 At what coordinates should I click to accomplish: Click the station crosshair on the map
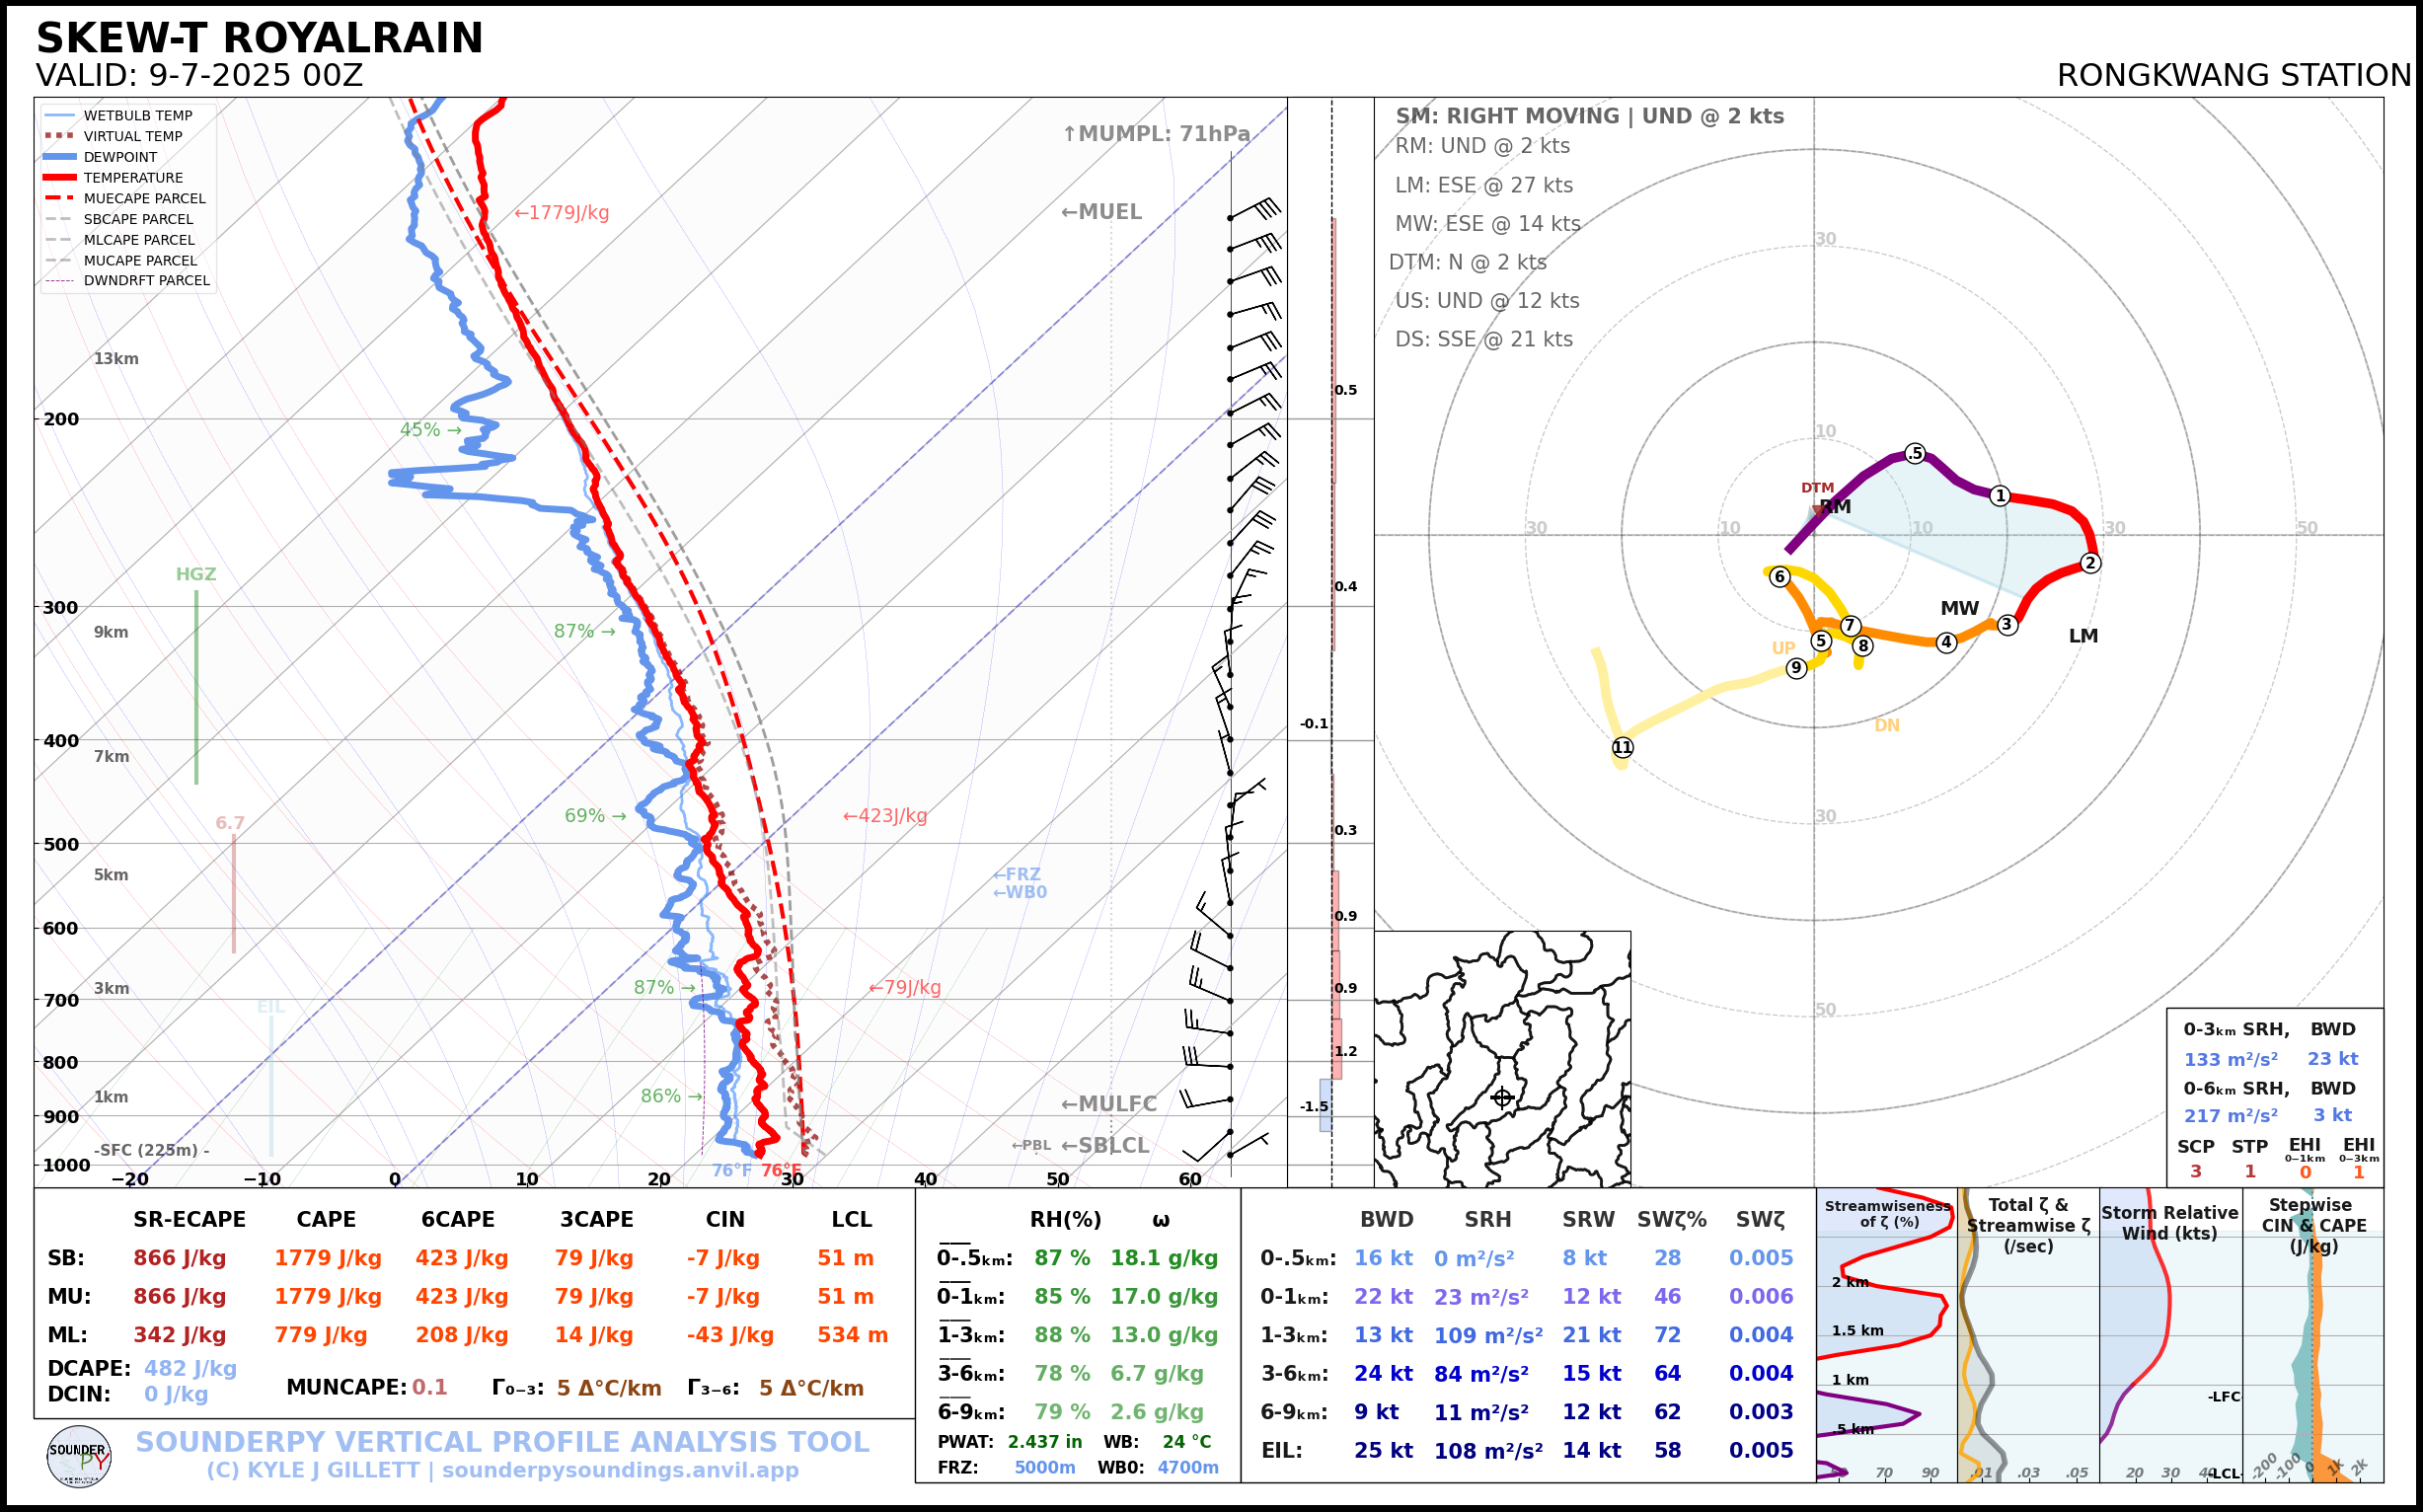(1502, 1097)
